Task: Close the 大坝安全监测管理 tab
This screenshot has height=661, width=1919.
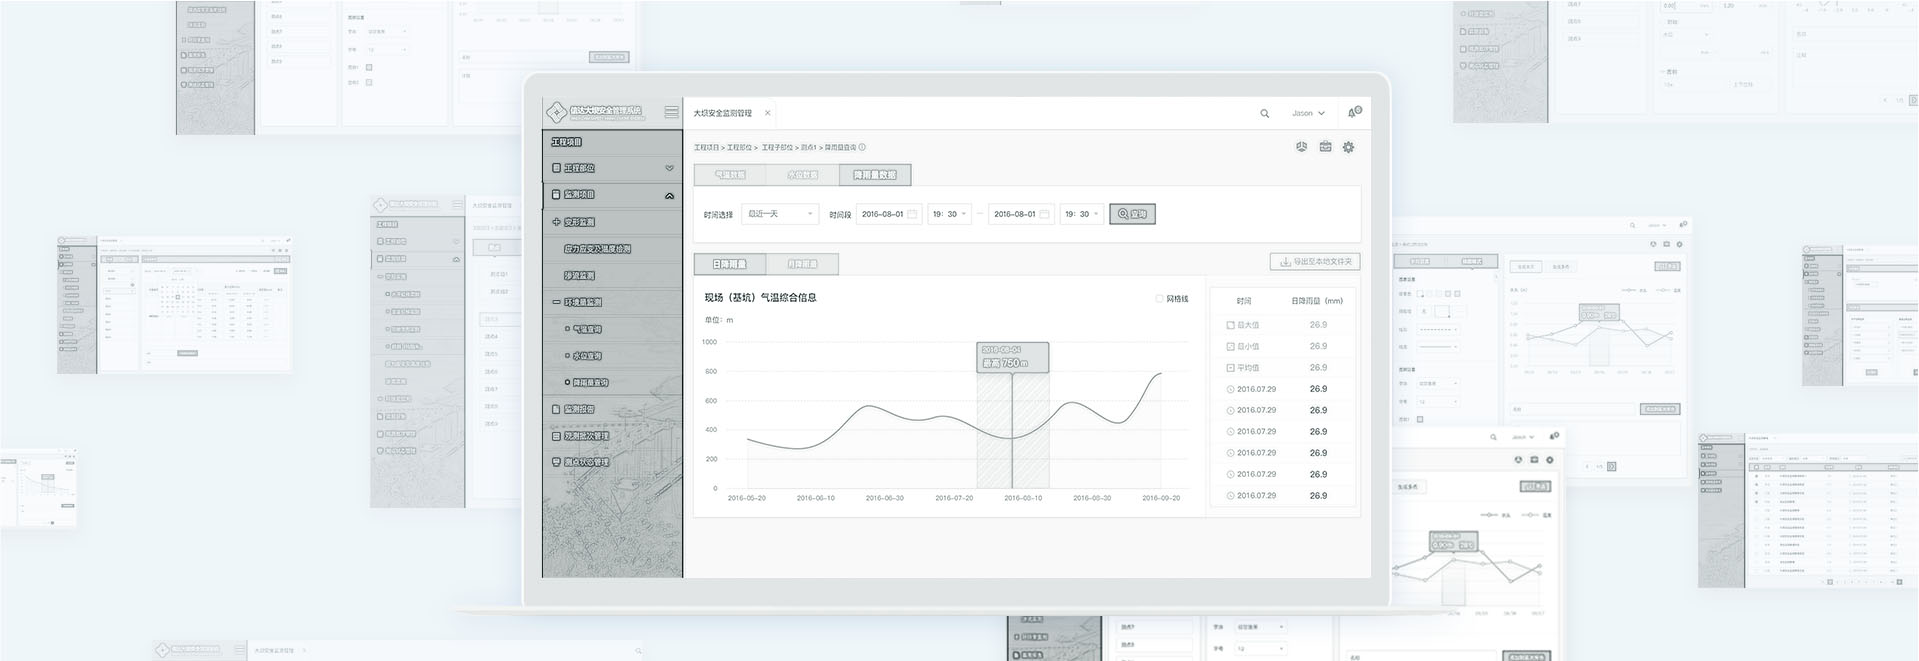Action: point(767,113)
